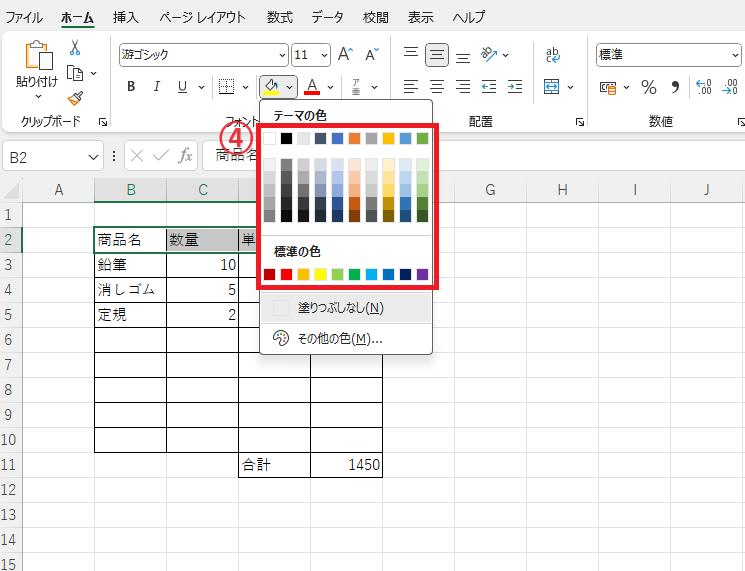
Task: Pick the bright red standard color swatch
Action: tap(287, 274)
